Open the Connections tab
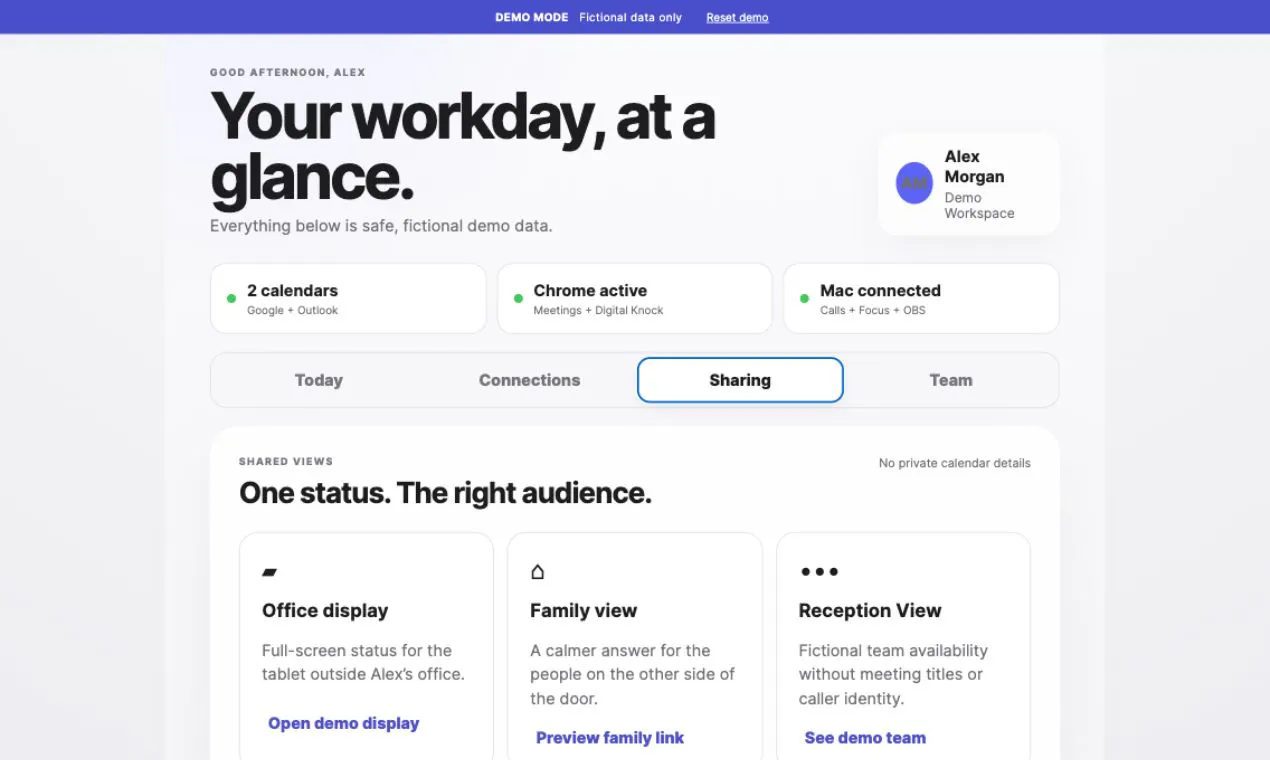This screenshot has height=760, width=1270. coord(529,380)
